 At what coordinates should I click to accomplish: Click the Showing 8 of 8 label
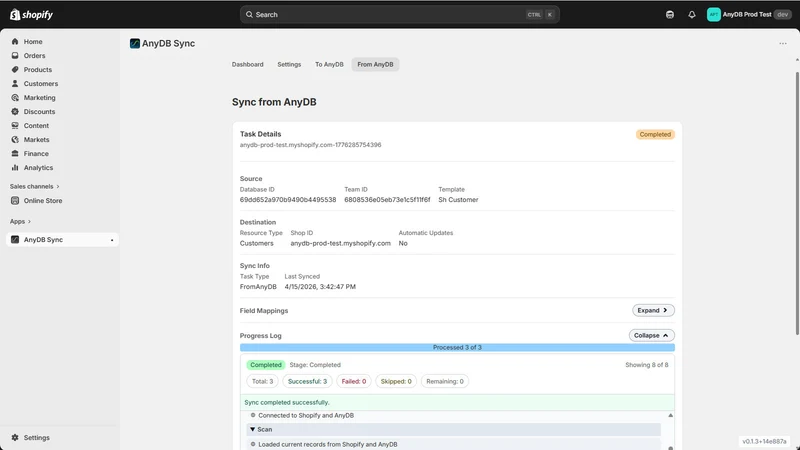646,365
